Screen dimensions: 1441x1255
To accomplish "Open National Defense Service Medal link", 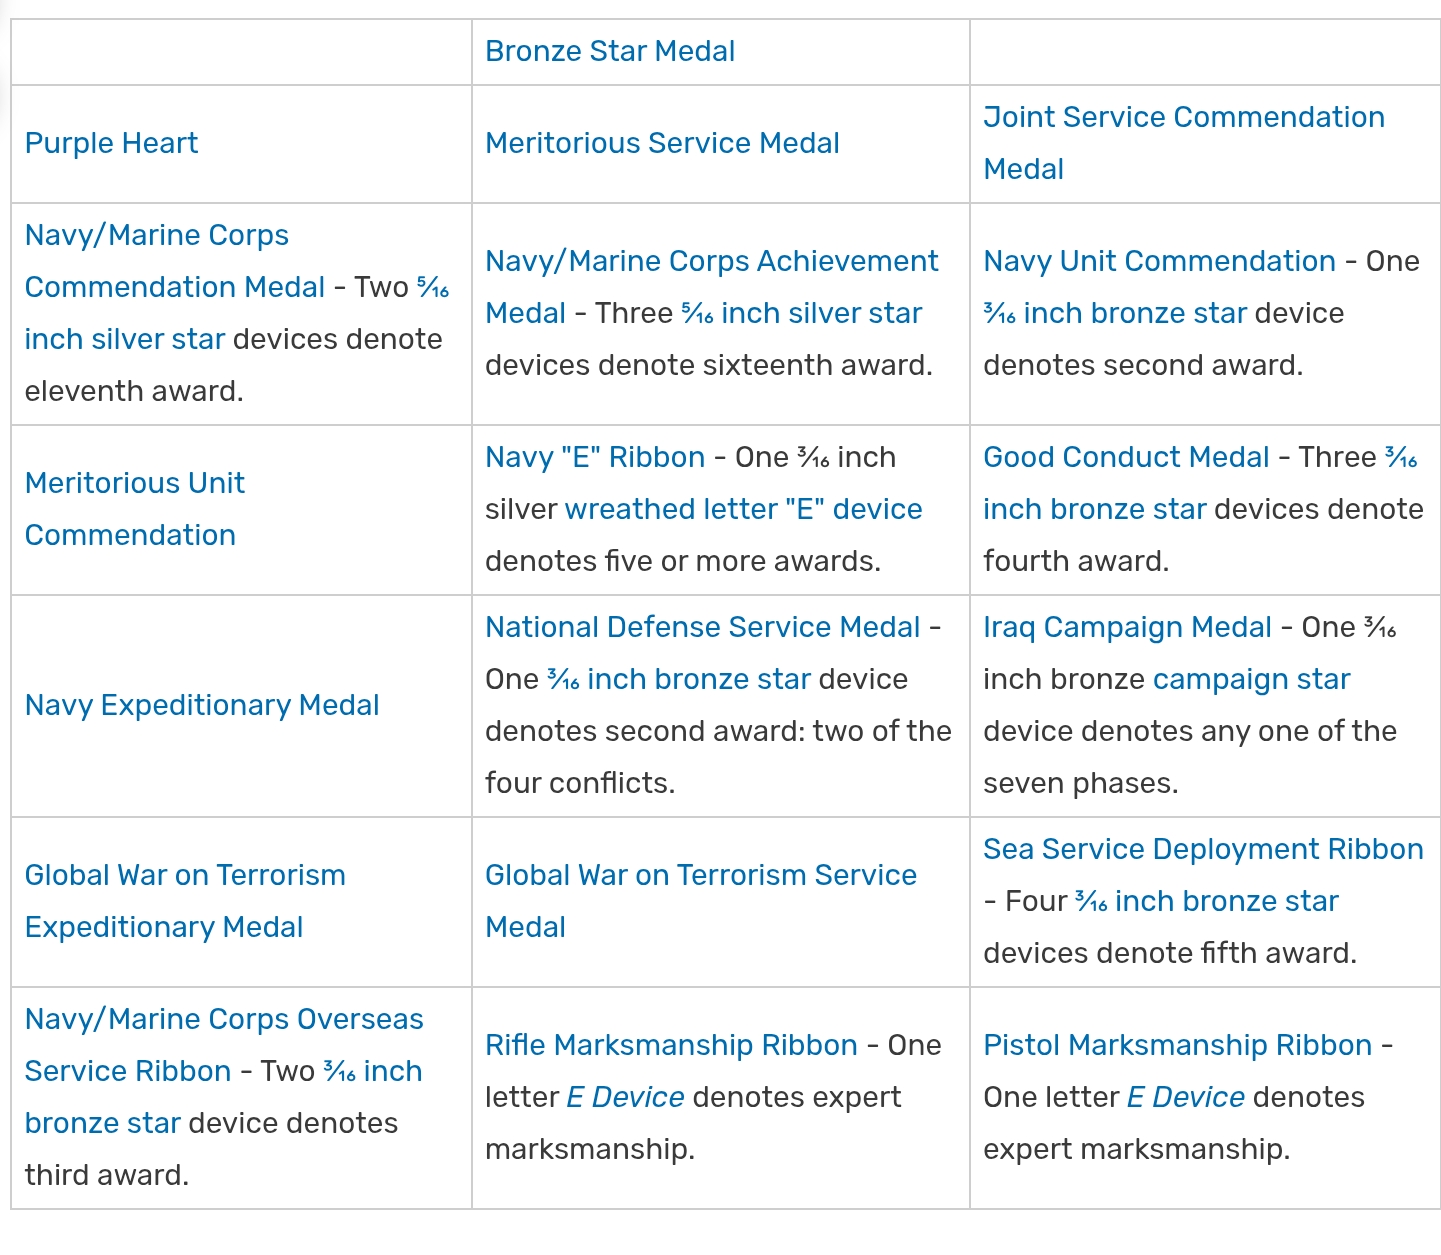I will 702,627.
